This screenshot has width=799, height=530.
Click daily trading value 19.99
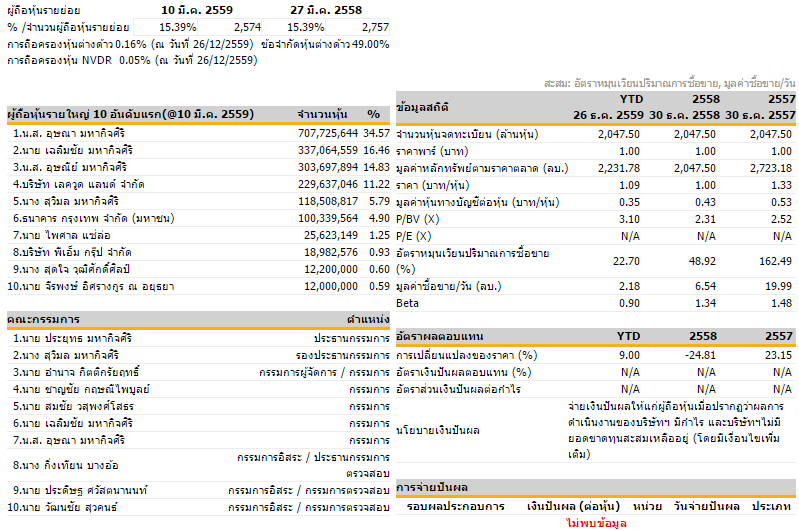coord(778,286)
